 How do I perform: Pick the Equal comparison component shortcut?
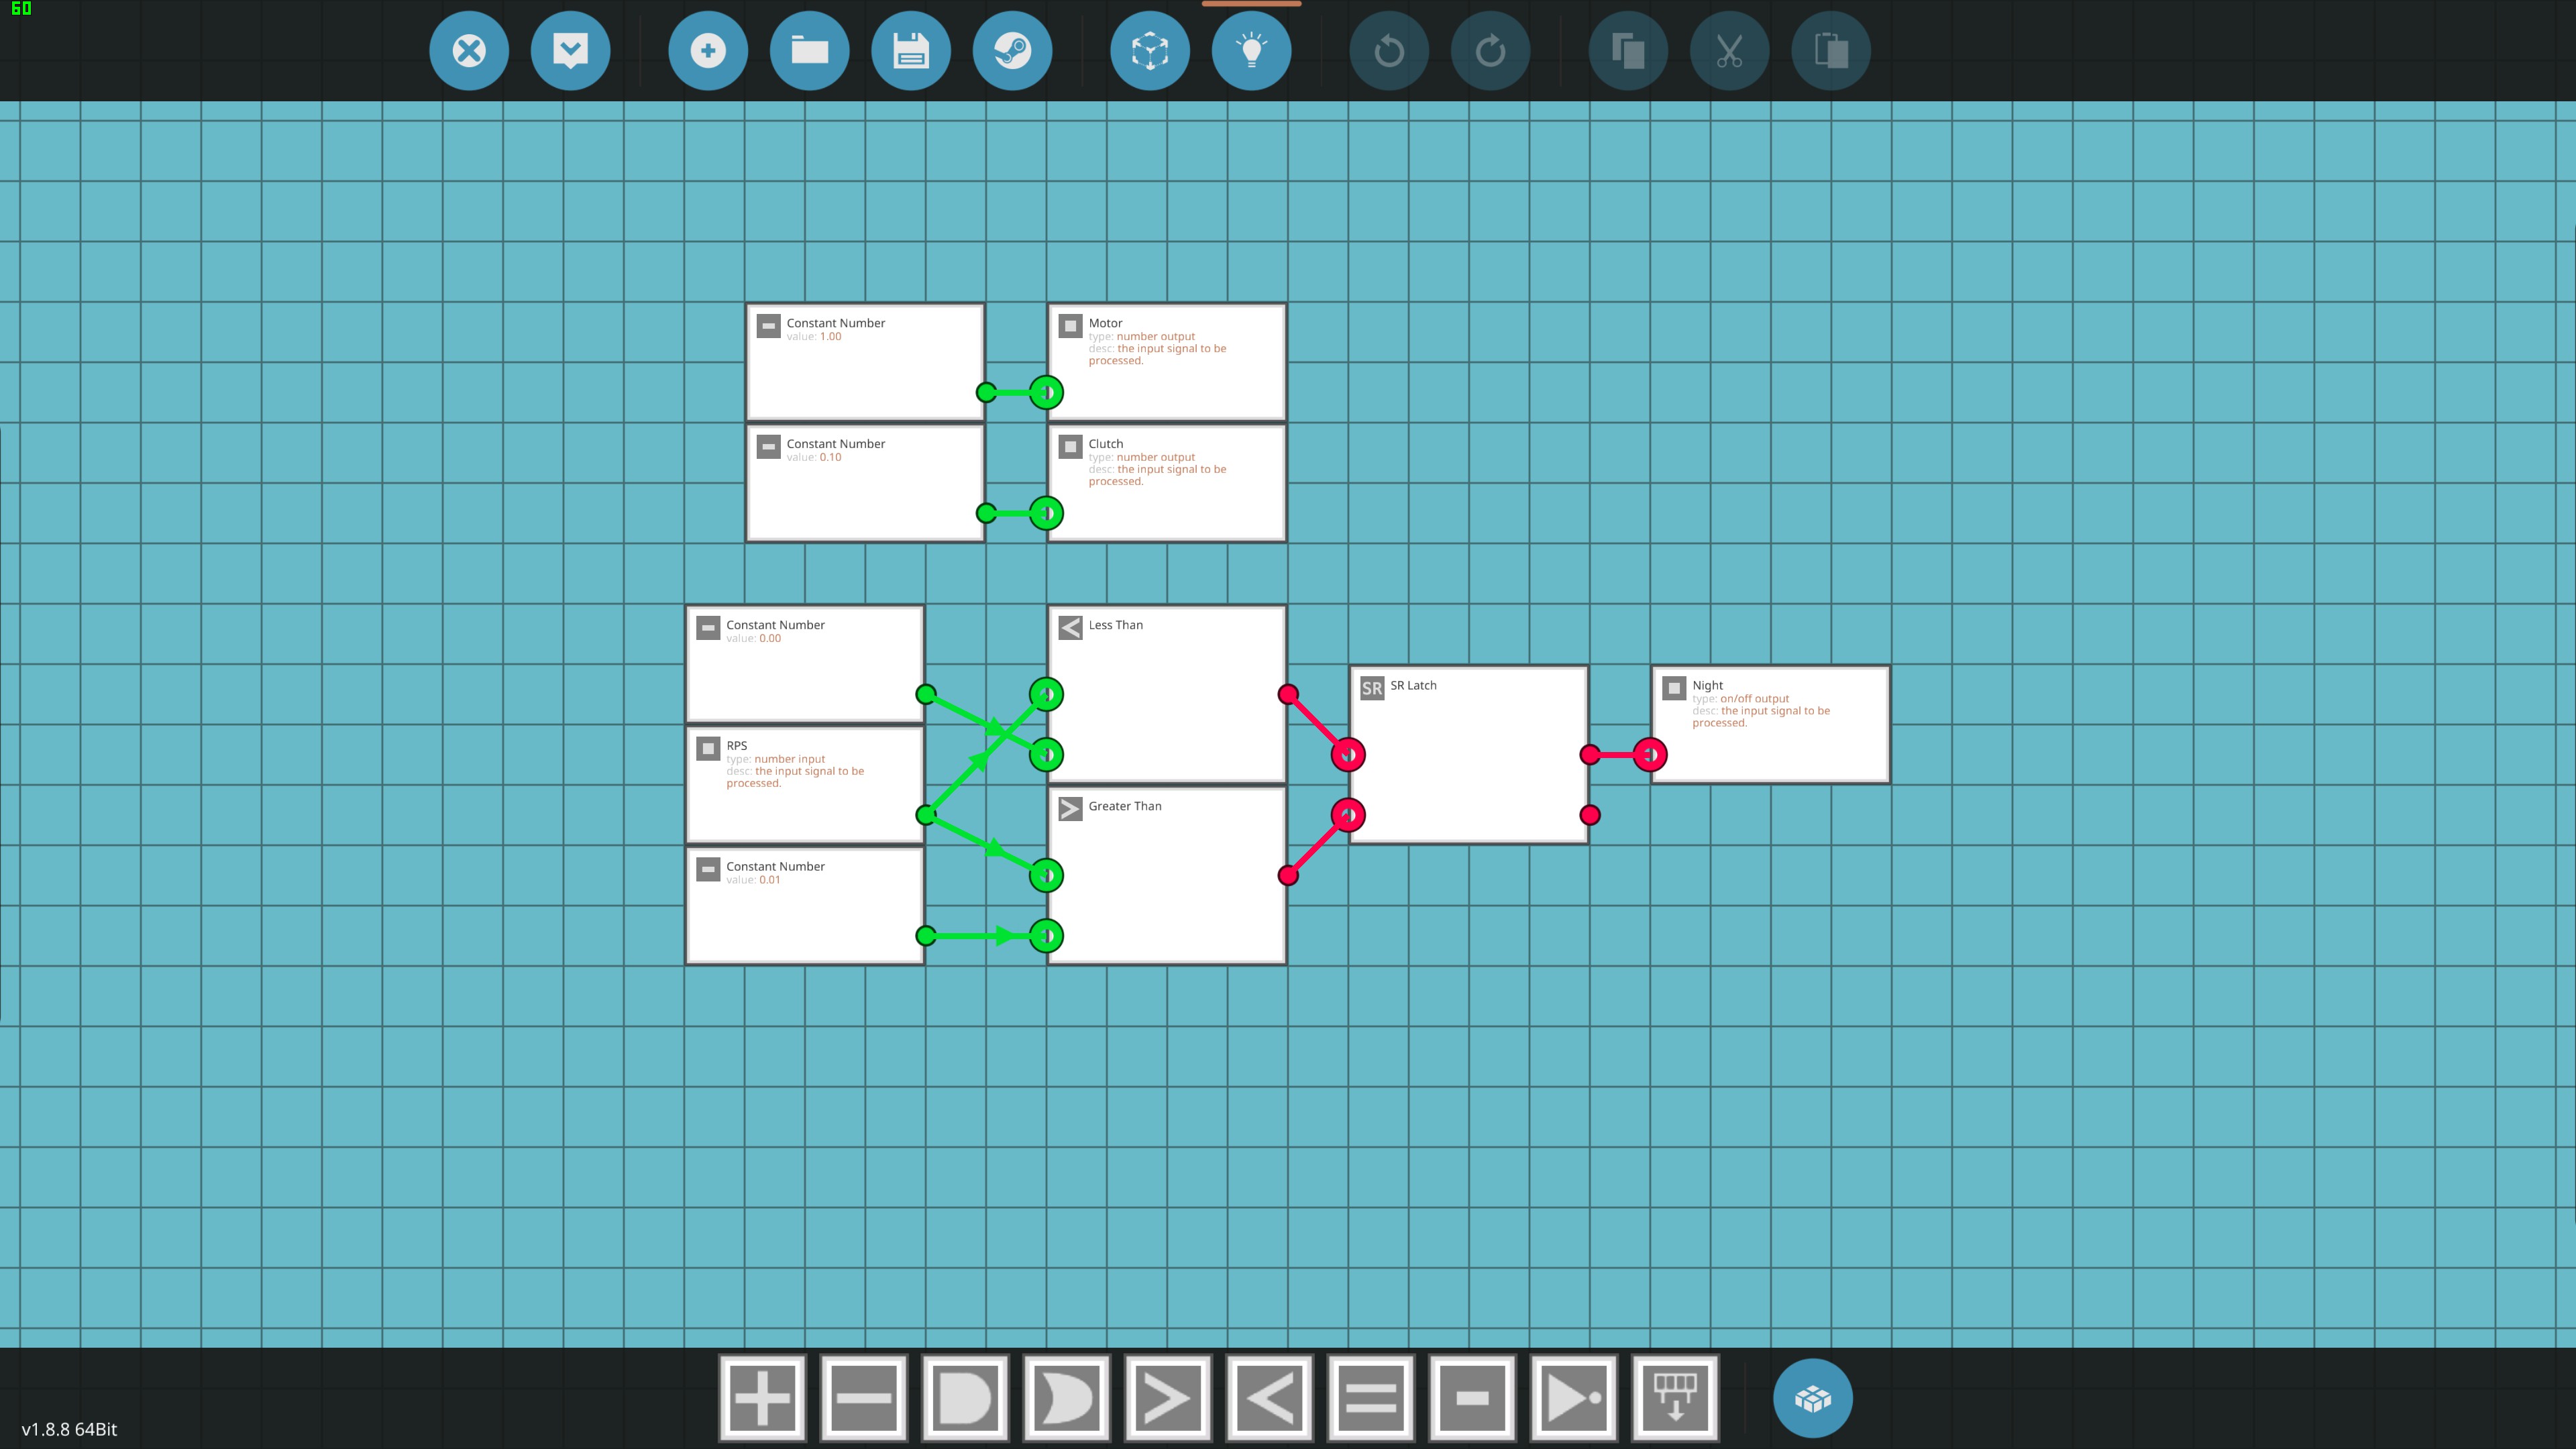[1370, 1397]
